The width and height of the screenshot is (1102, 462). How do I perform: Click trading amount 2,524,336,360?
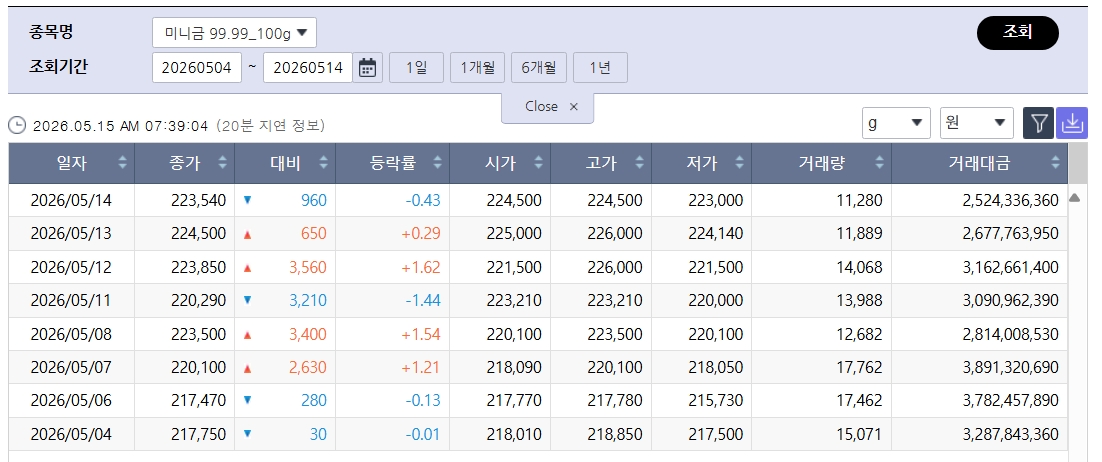click(1011, 200)
